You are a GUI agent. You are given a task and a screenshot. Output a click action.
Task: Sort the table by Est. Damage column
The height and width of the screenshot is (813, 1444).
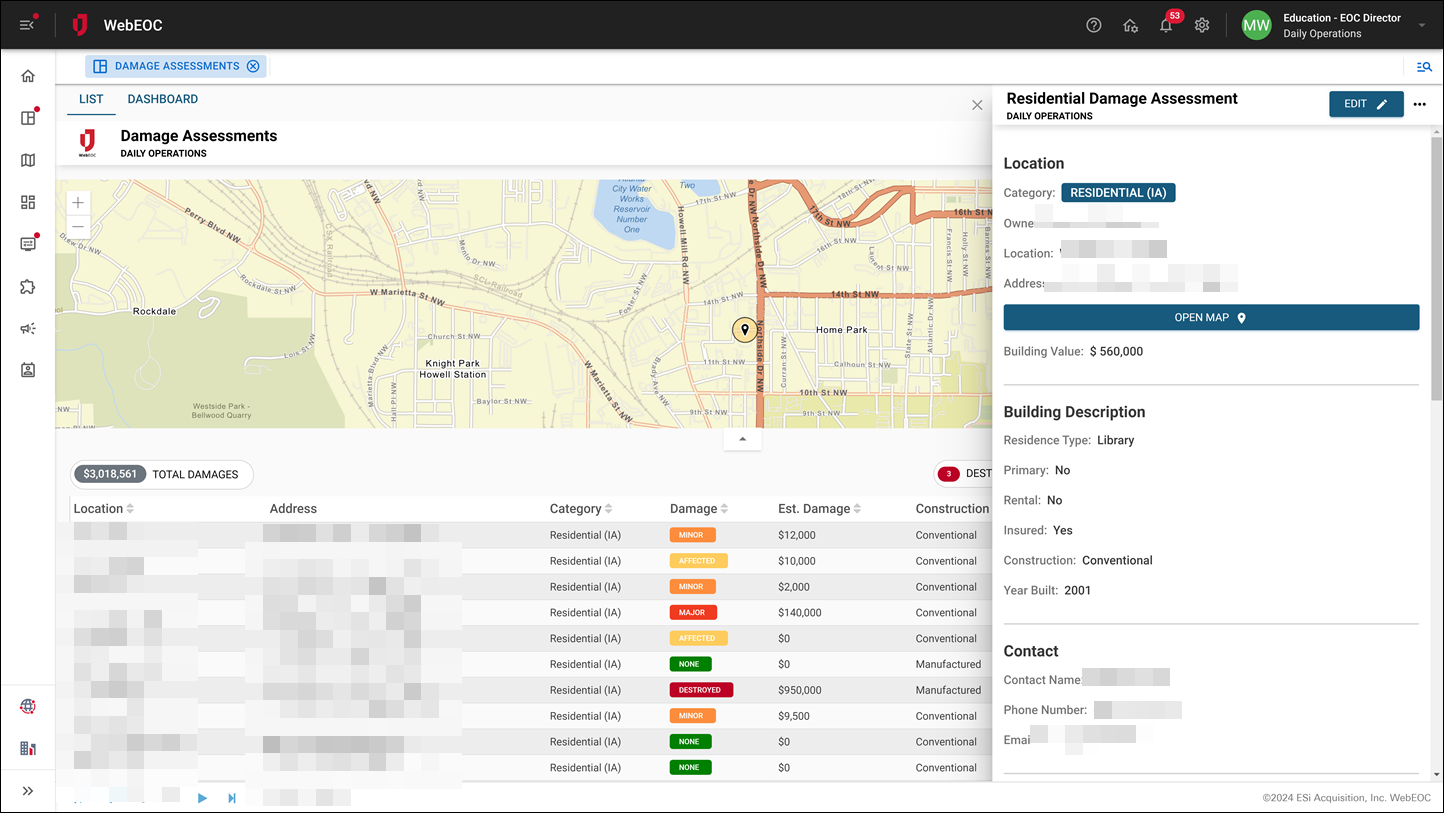pyautogui.click(x=857, y=508)
